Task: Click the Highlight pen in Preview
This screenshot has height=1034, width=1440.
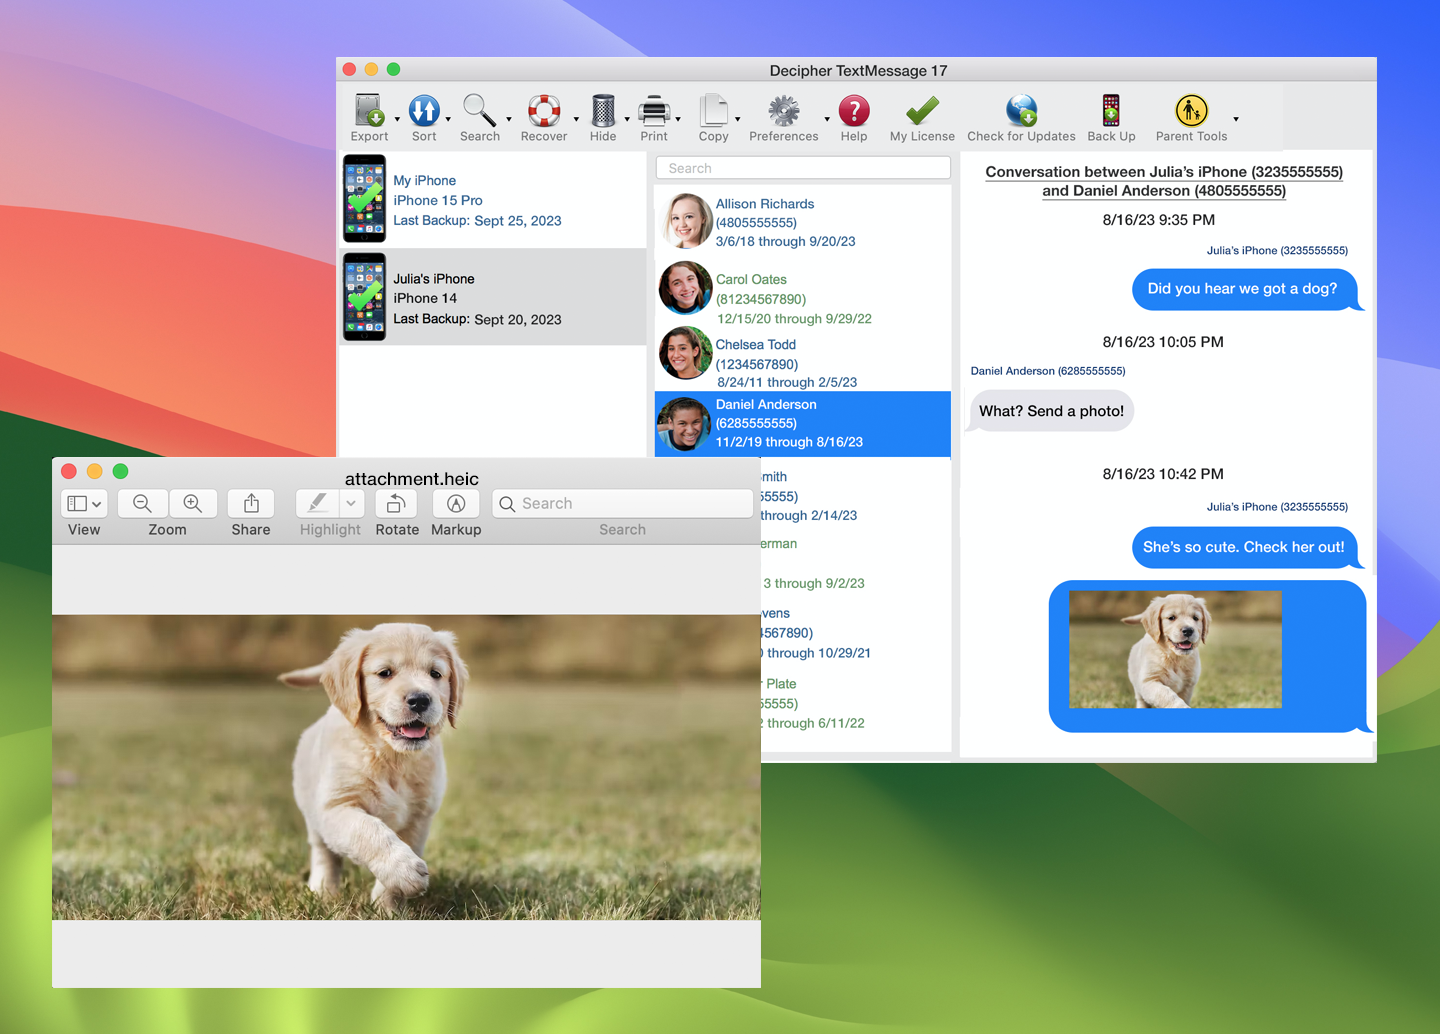Action: click(x=317, y=503)
